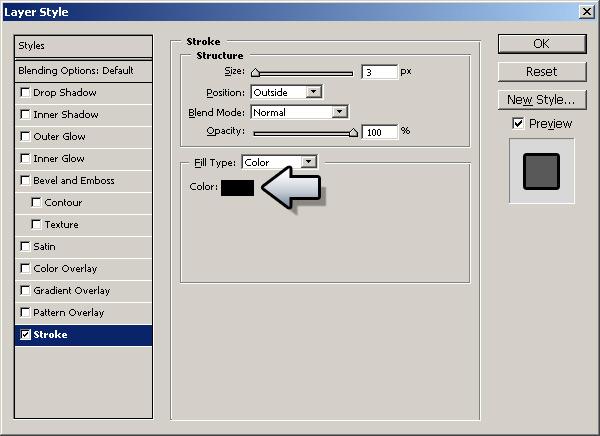The image size is (600, 436).
Task: Check the Inner Glow checkbox
Action: (x=25, y=158)
